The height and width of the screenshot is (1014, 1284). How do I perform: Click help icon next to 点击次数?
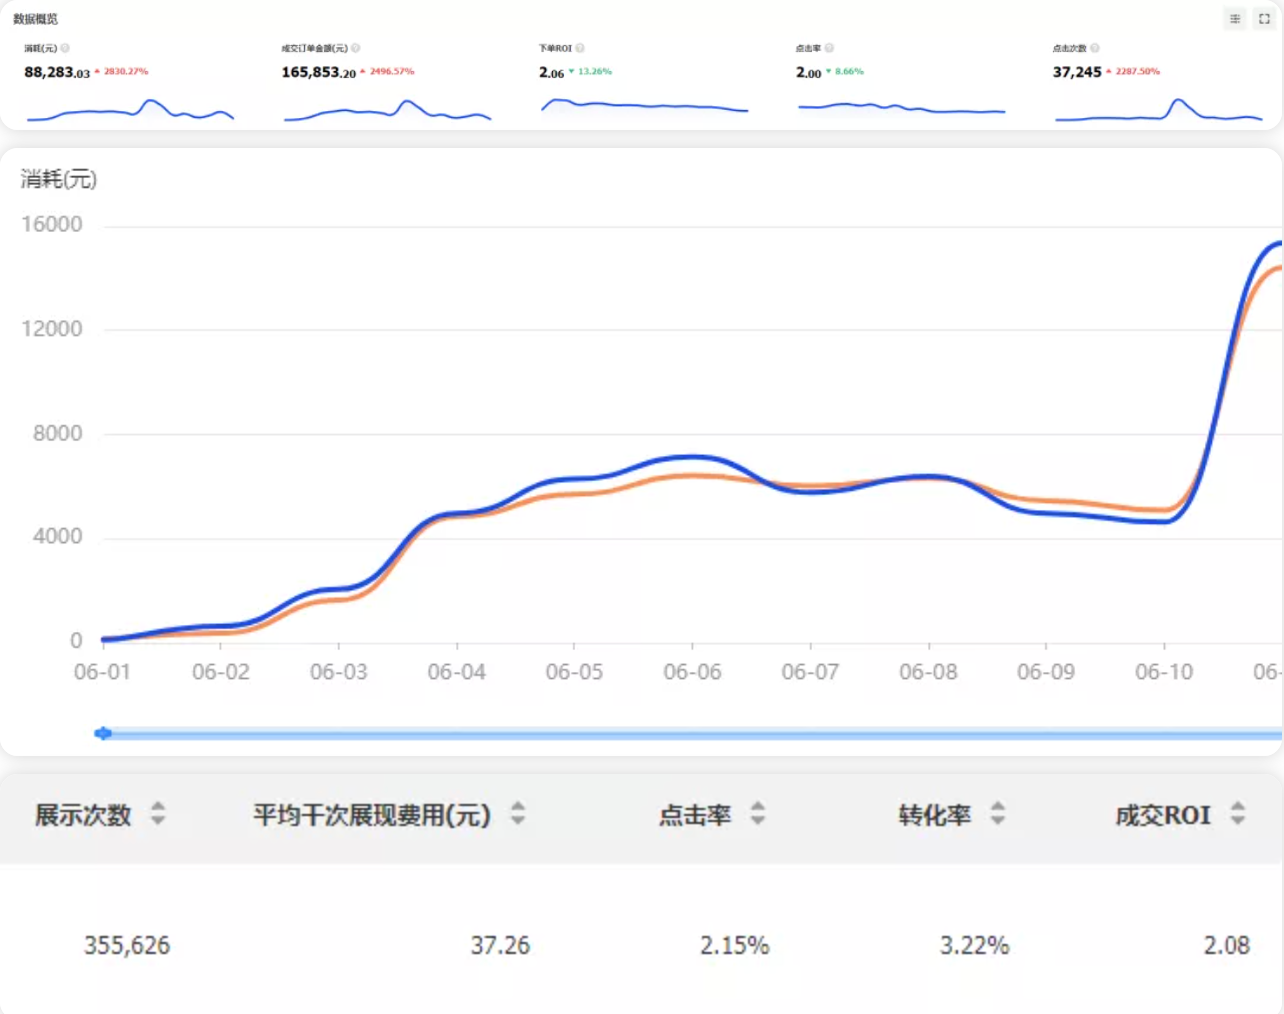coord(1095,48)
